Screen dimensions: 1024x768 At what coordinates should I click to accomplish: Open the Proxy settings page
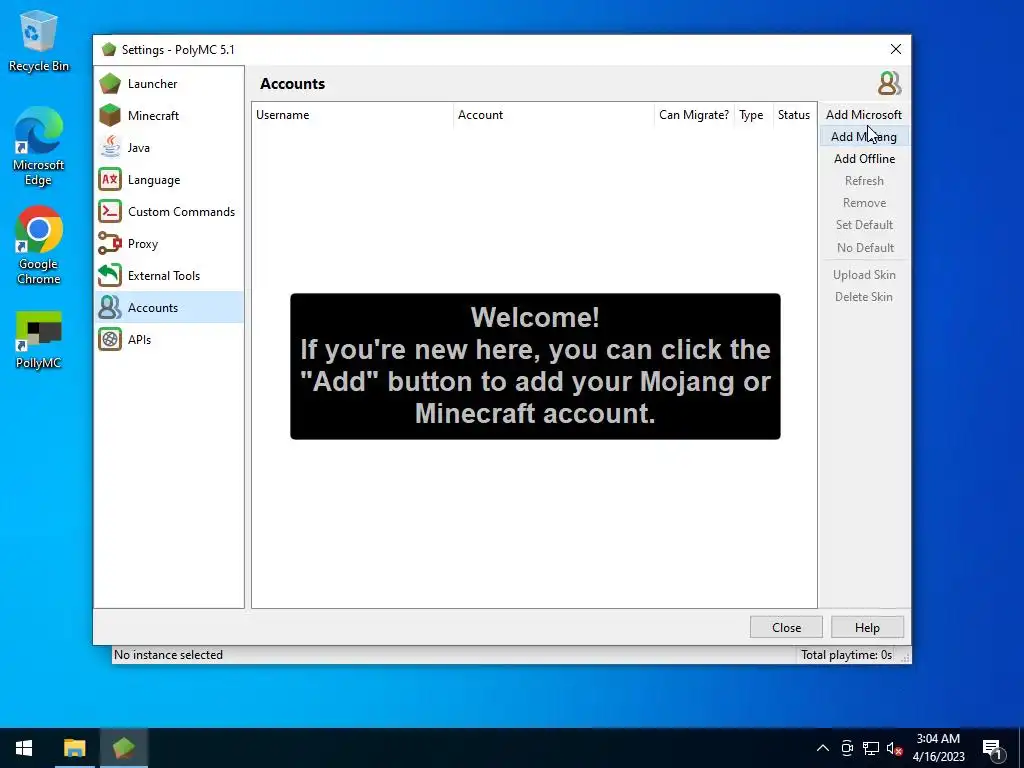pyautogui.click(x=169, y=244)
